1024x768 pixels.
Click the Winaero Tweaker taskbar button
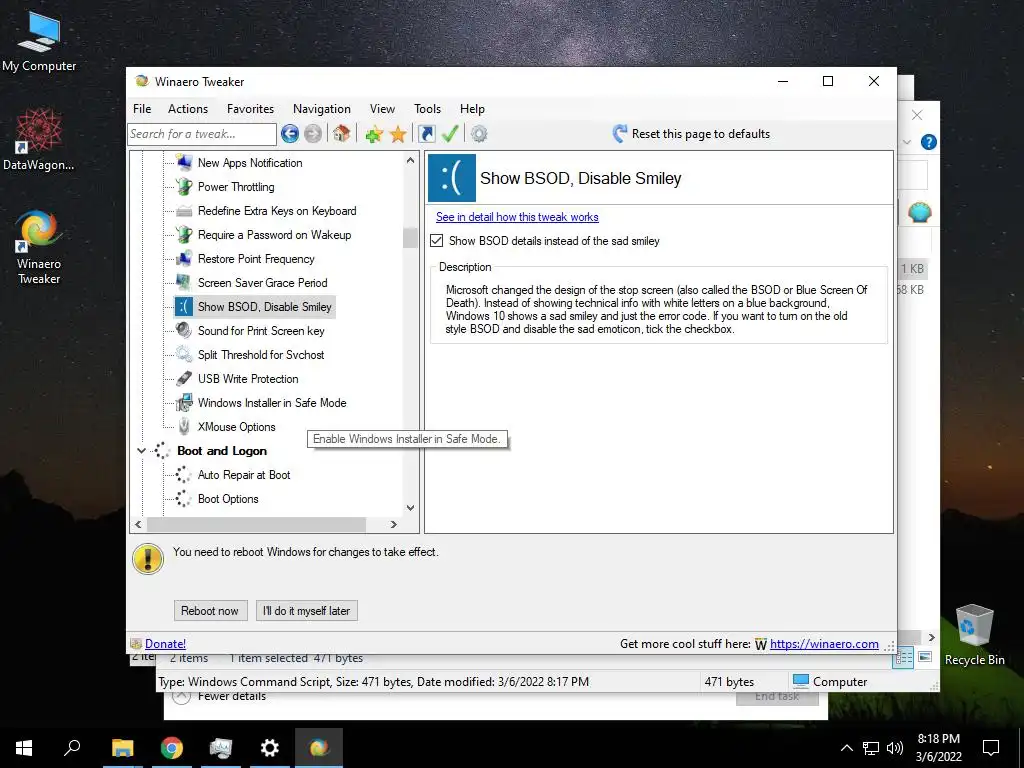pos(319,748)
